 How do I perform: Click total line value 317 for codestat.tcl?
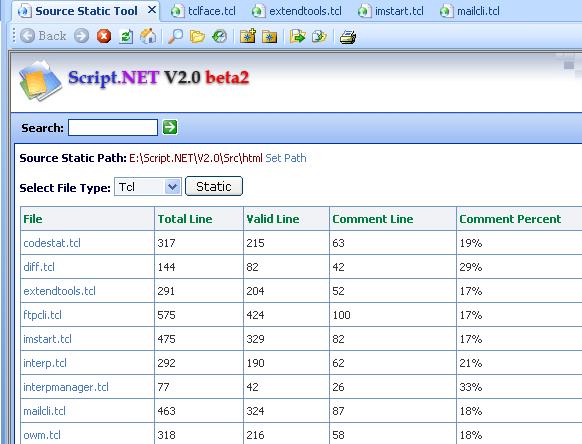166,243
